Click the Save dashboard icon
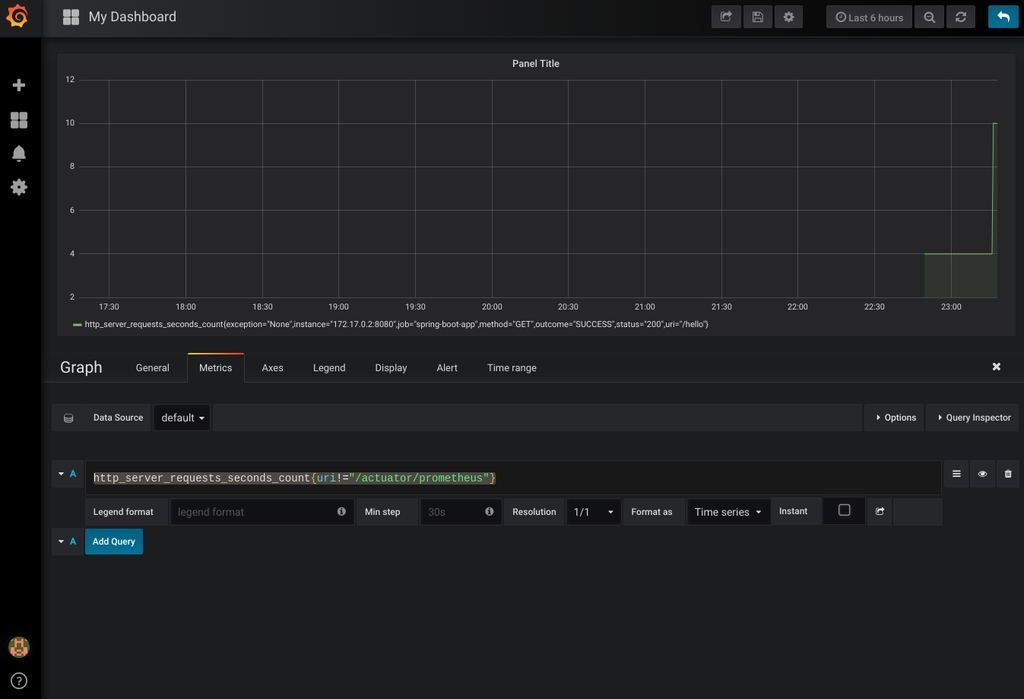This screenshot has height=699, width=1024. 758,17
